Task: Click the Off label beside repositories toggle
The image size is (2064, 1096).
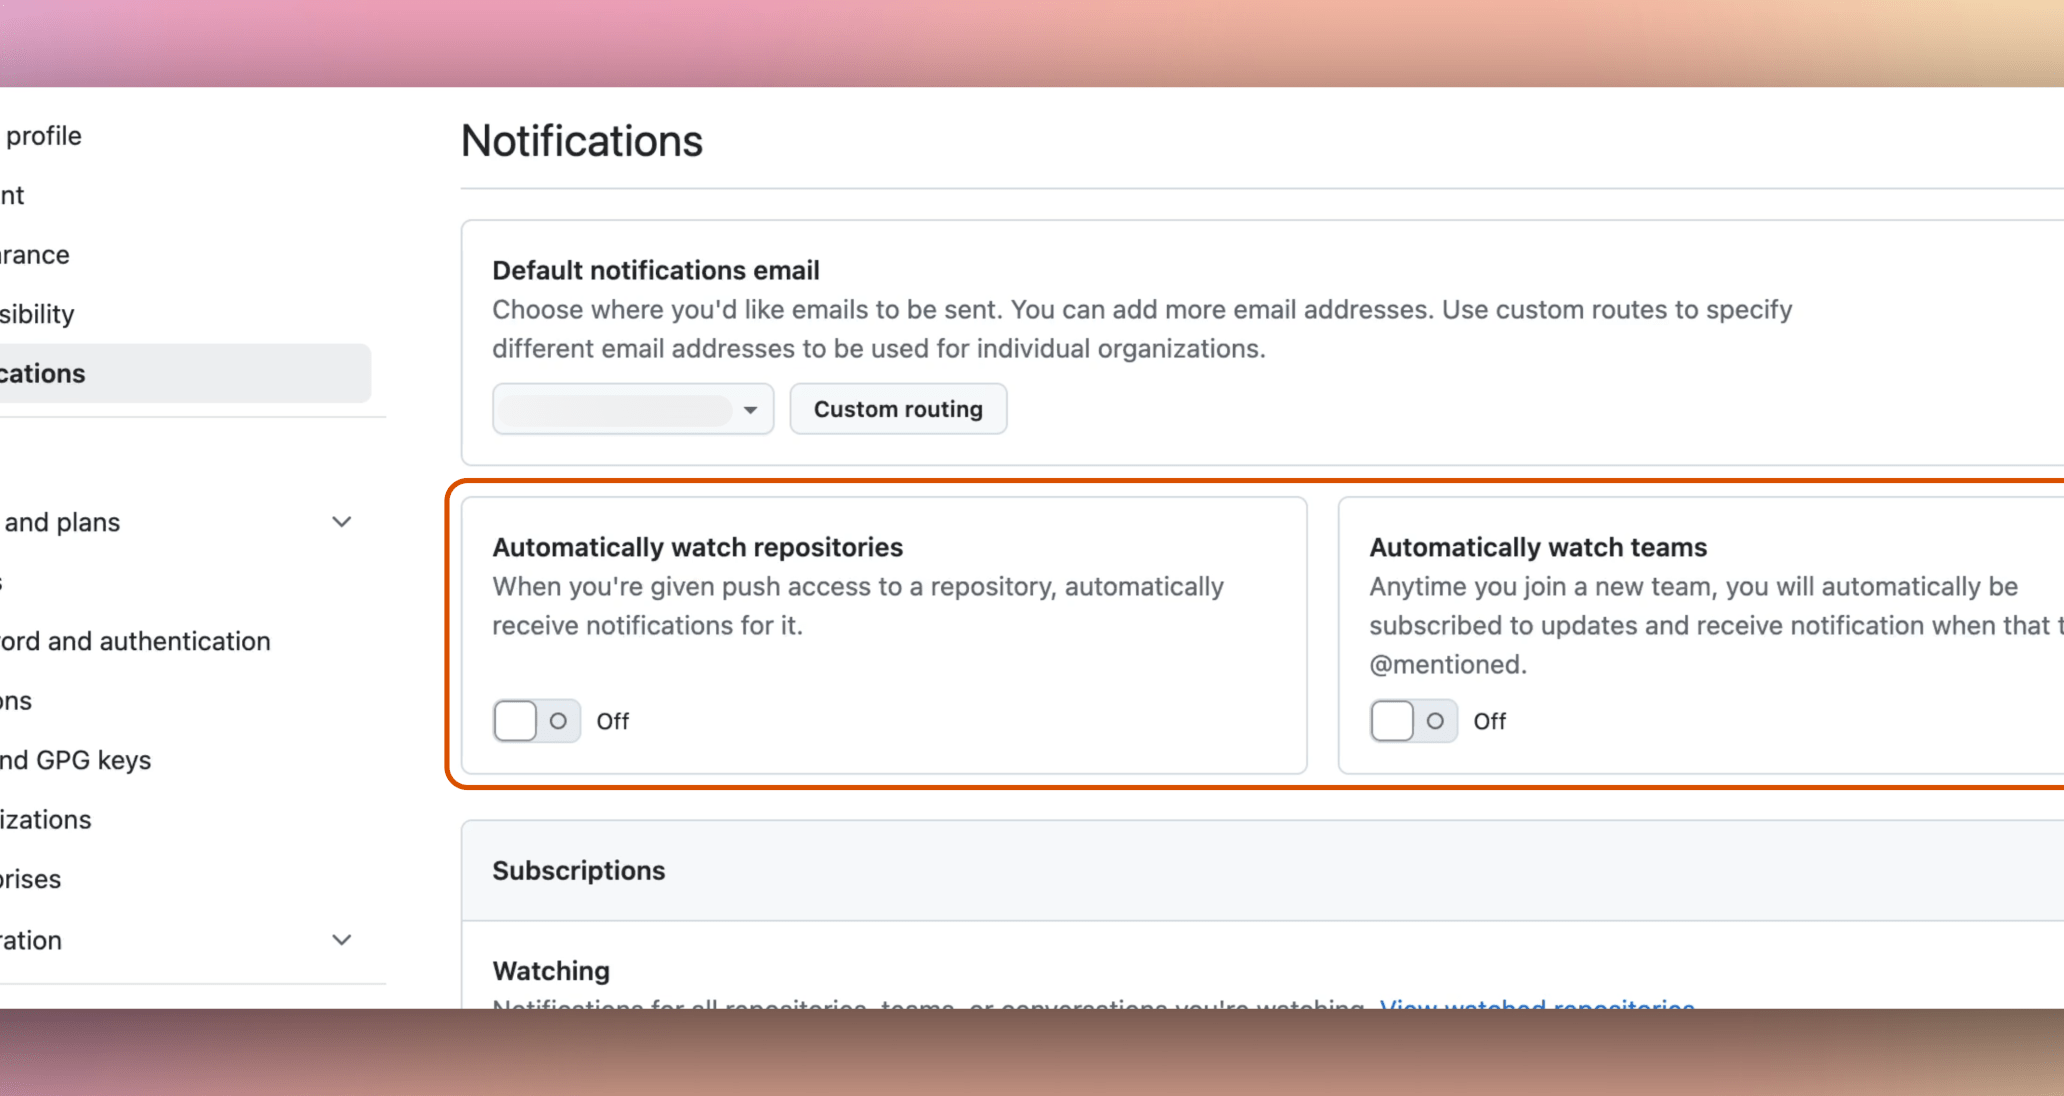Action: [612, 721]
